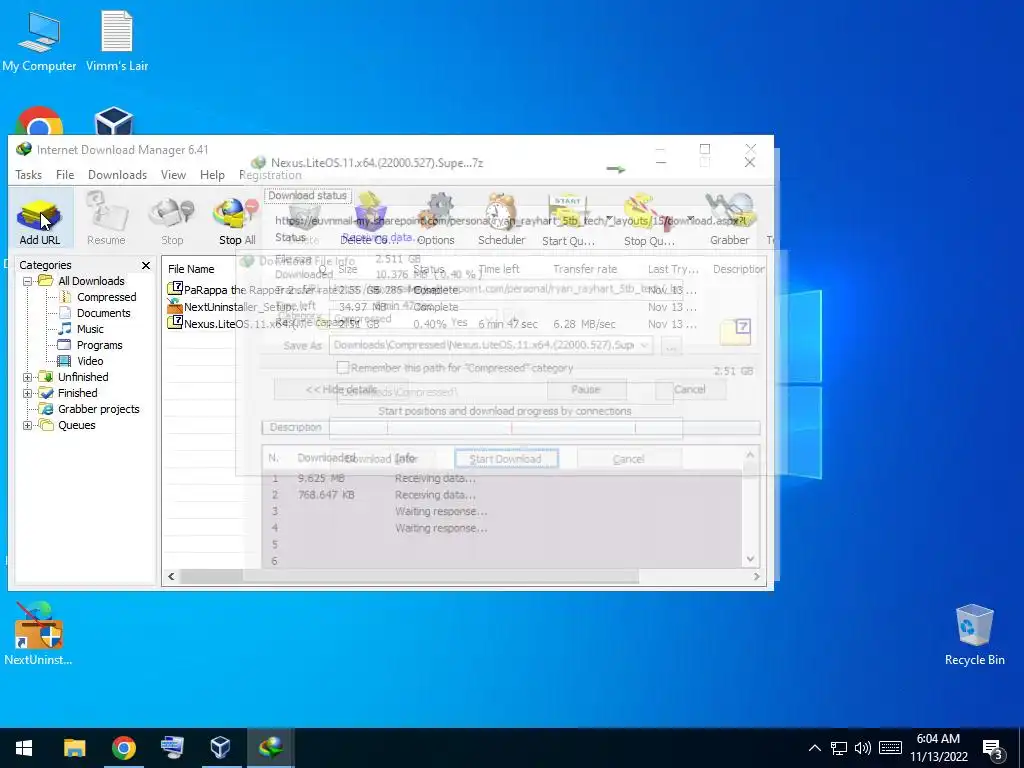Open the notification center icon
This screenshot has height=768, width=1024.
pos(993,749)
